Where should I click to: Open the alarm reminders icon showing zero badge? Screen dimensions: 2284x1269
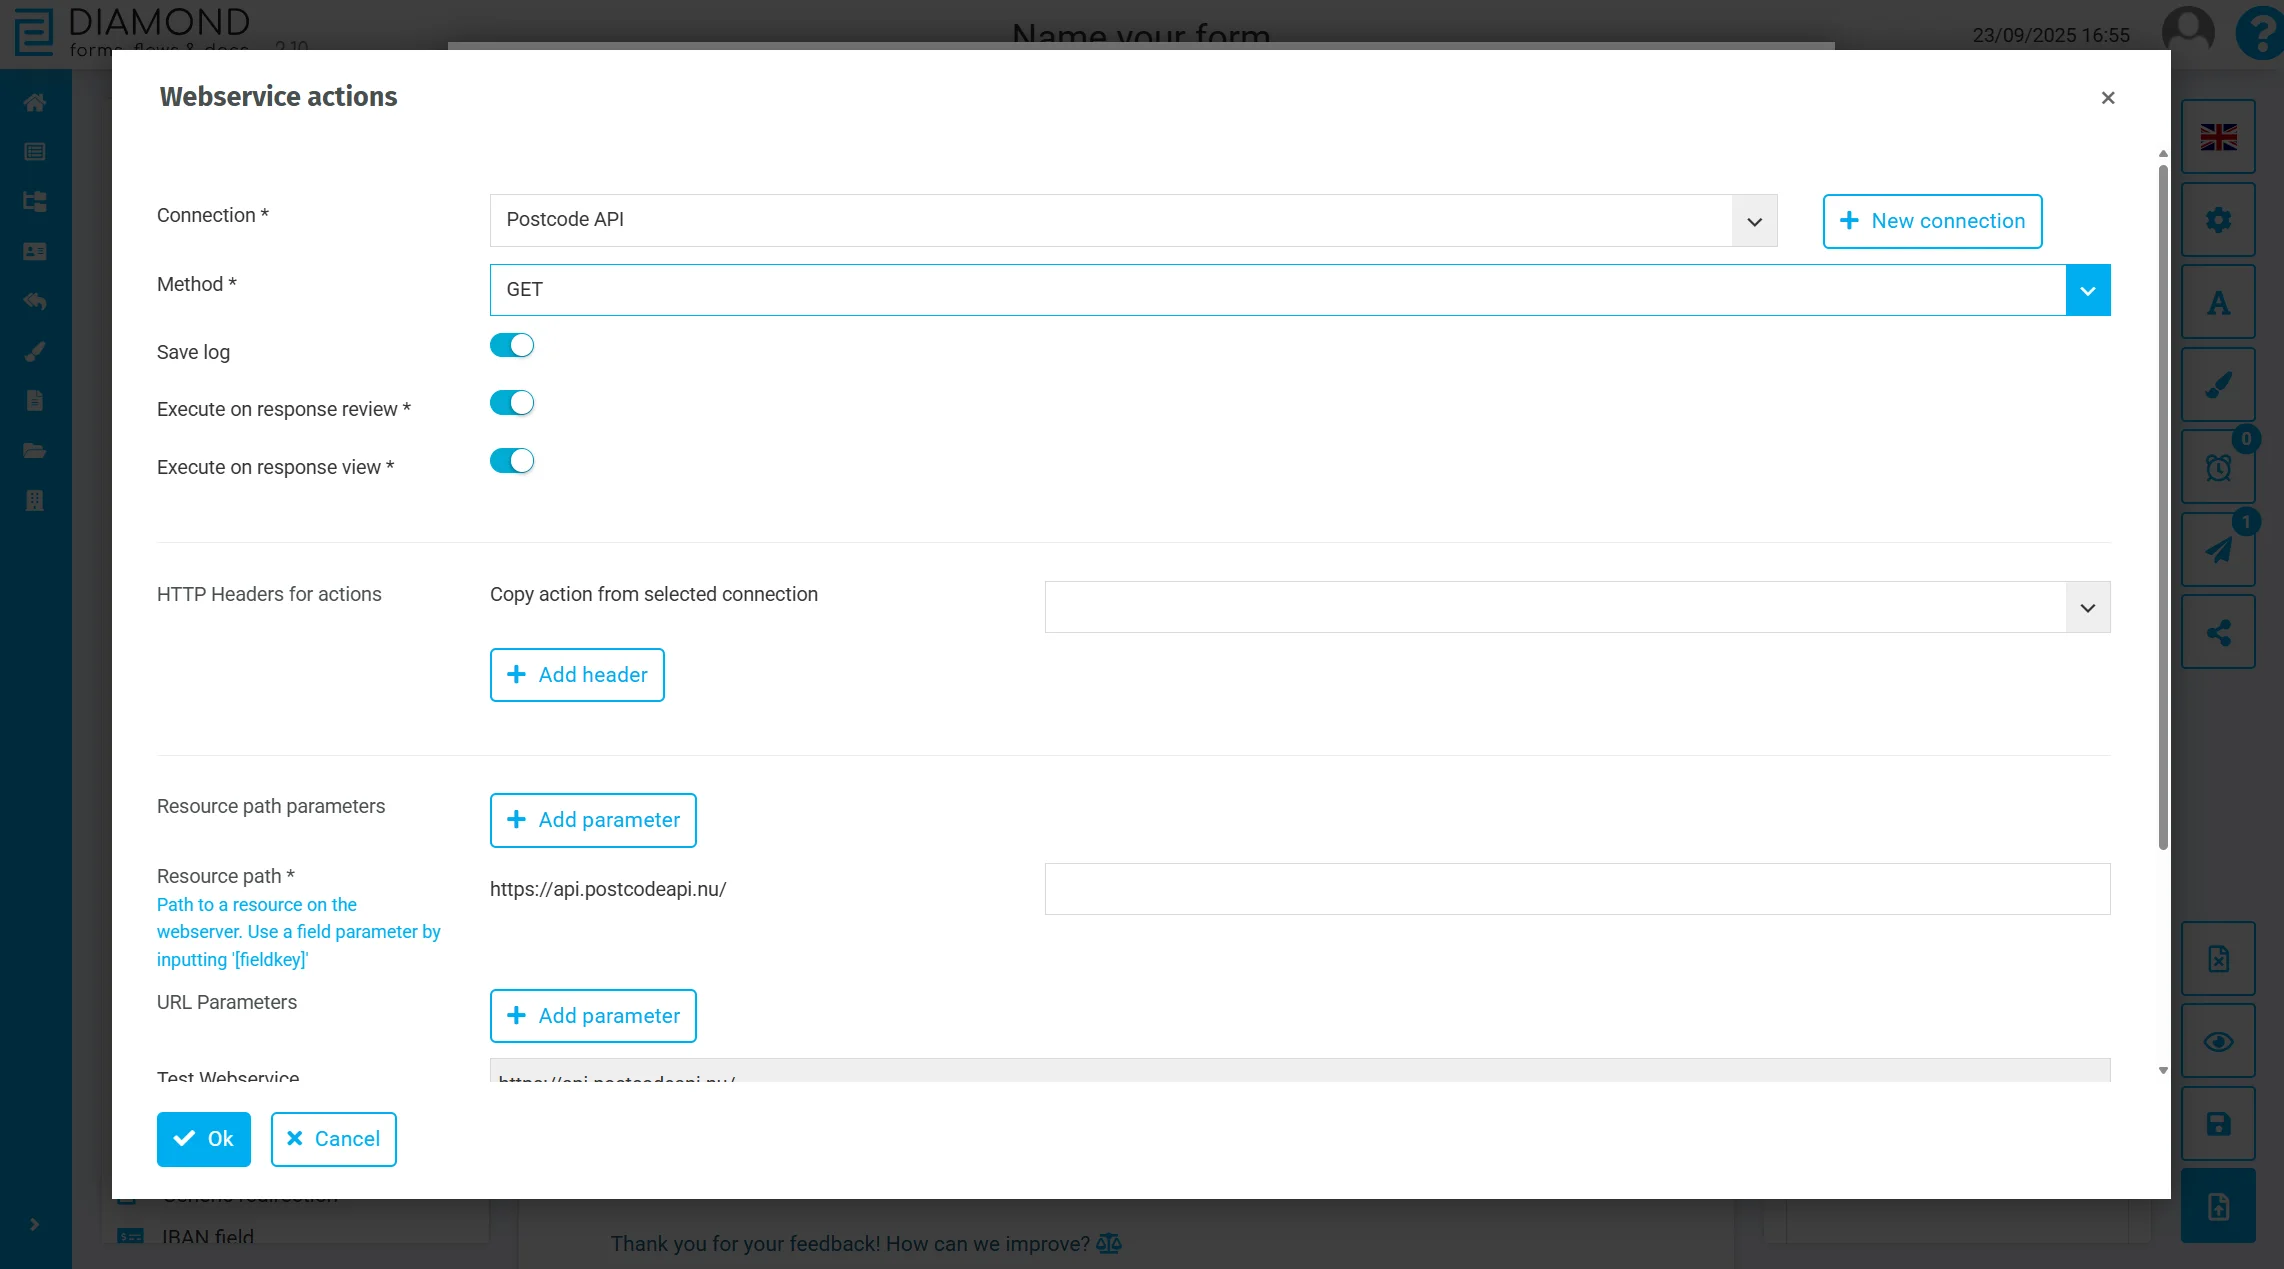click(x=2218, y=466)
